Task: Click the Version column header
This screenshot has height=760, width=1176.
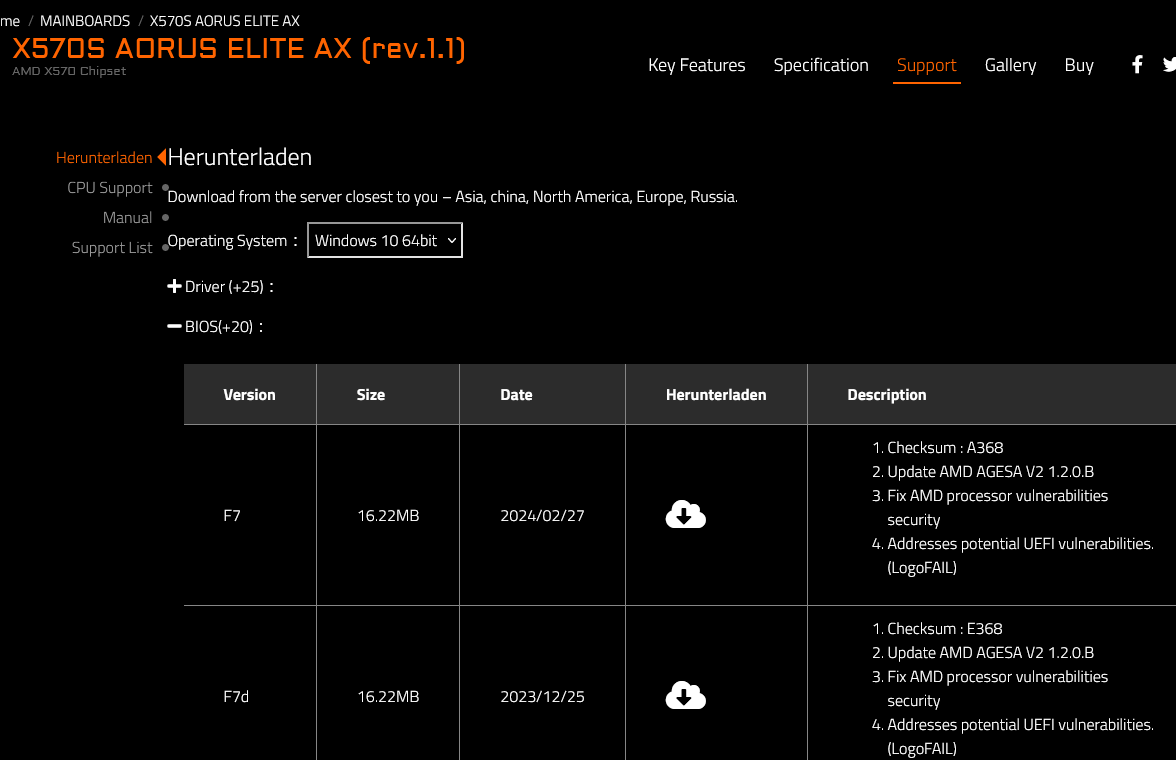Action: [249, 395]
